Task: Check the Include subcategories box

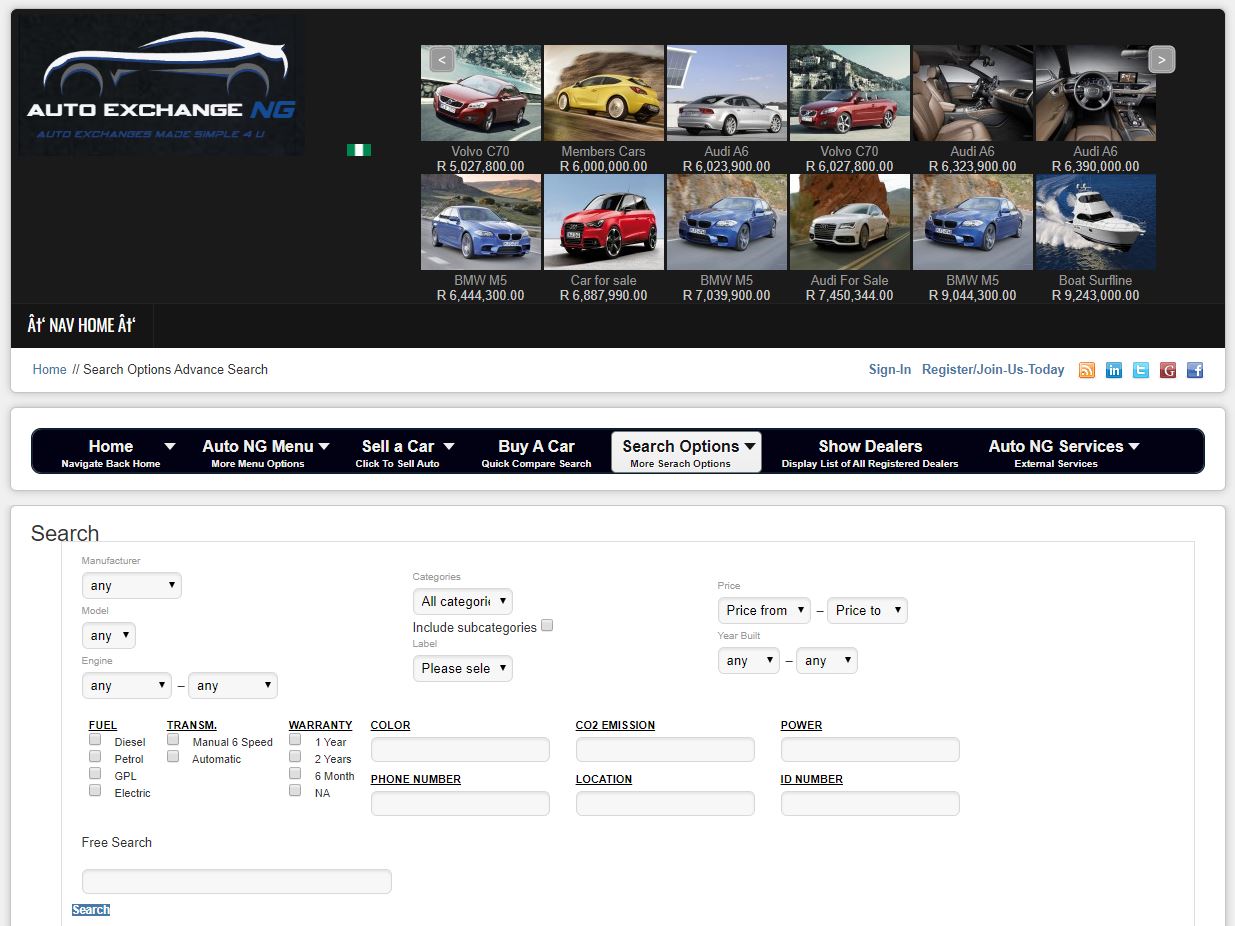Action: [x=547, y=626]
